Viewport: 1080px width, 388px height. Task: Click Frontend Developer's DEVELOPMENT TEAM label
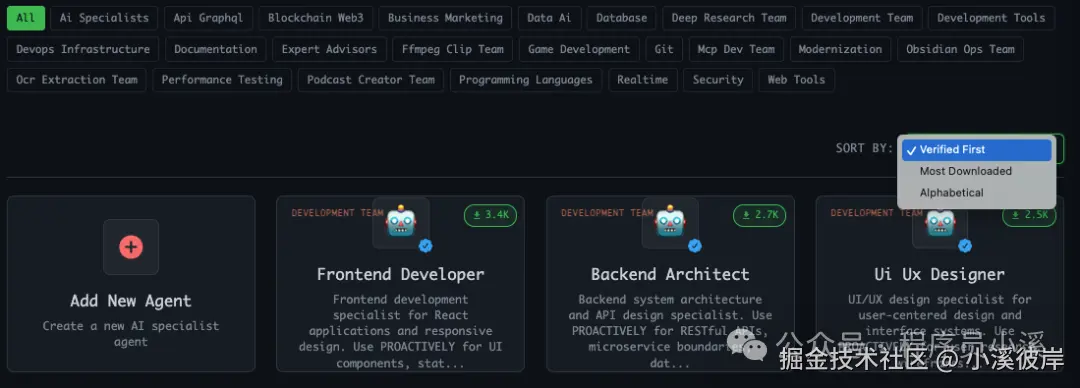click(x=338, y=213)
